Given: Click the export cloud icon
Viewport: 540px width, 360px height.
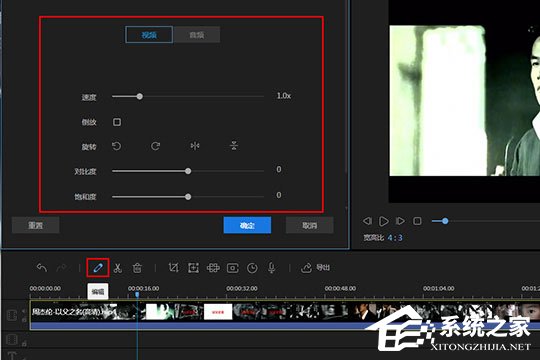Looking at the screenshot, I should (306, 268).
